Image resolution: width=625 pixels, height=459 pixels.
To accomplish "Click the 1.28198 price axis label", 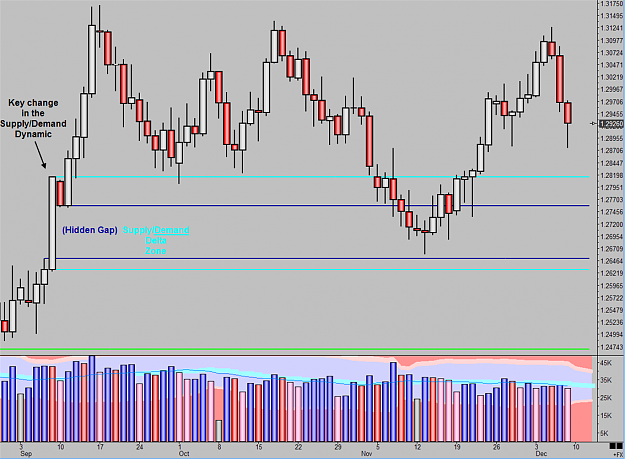I will coord(611,175).
